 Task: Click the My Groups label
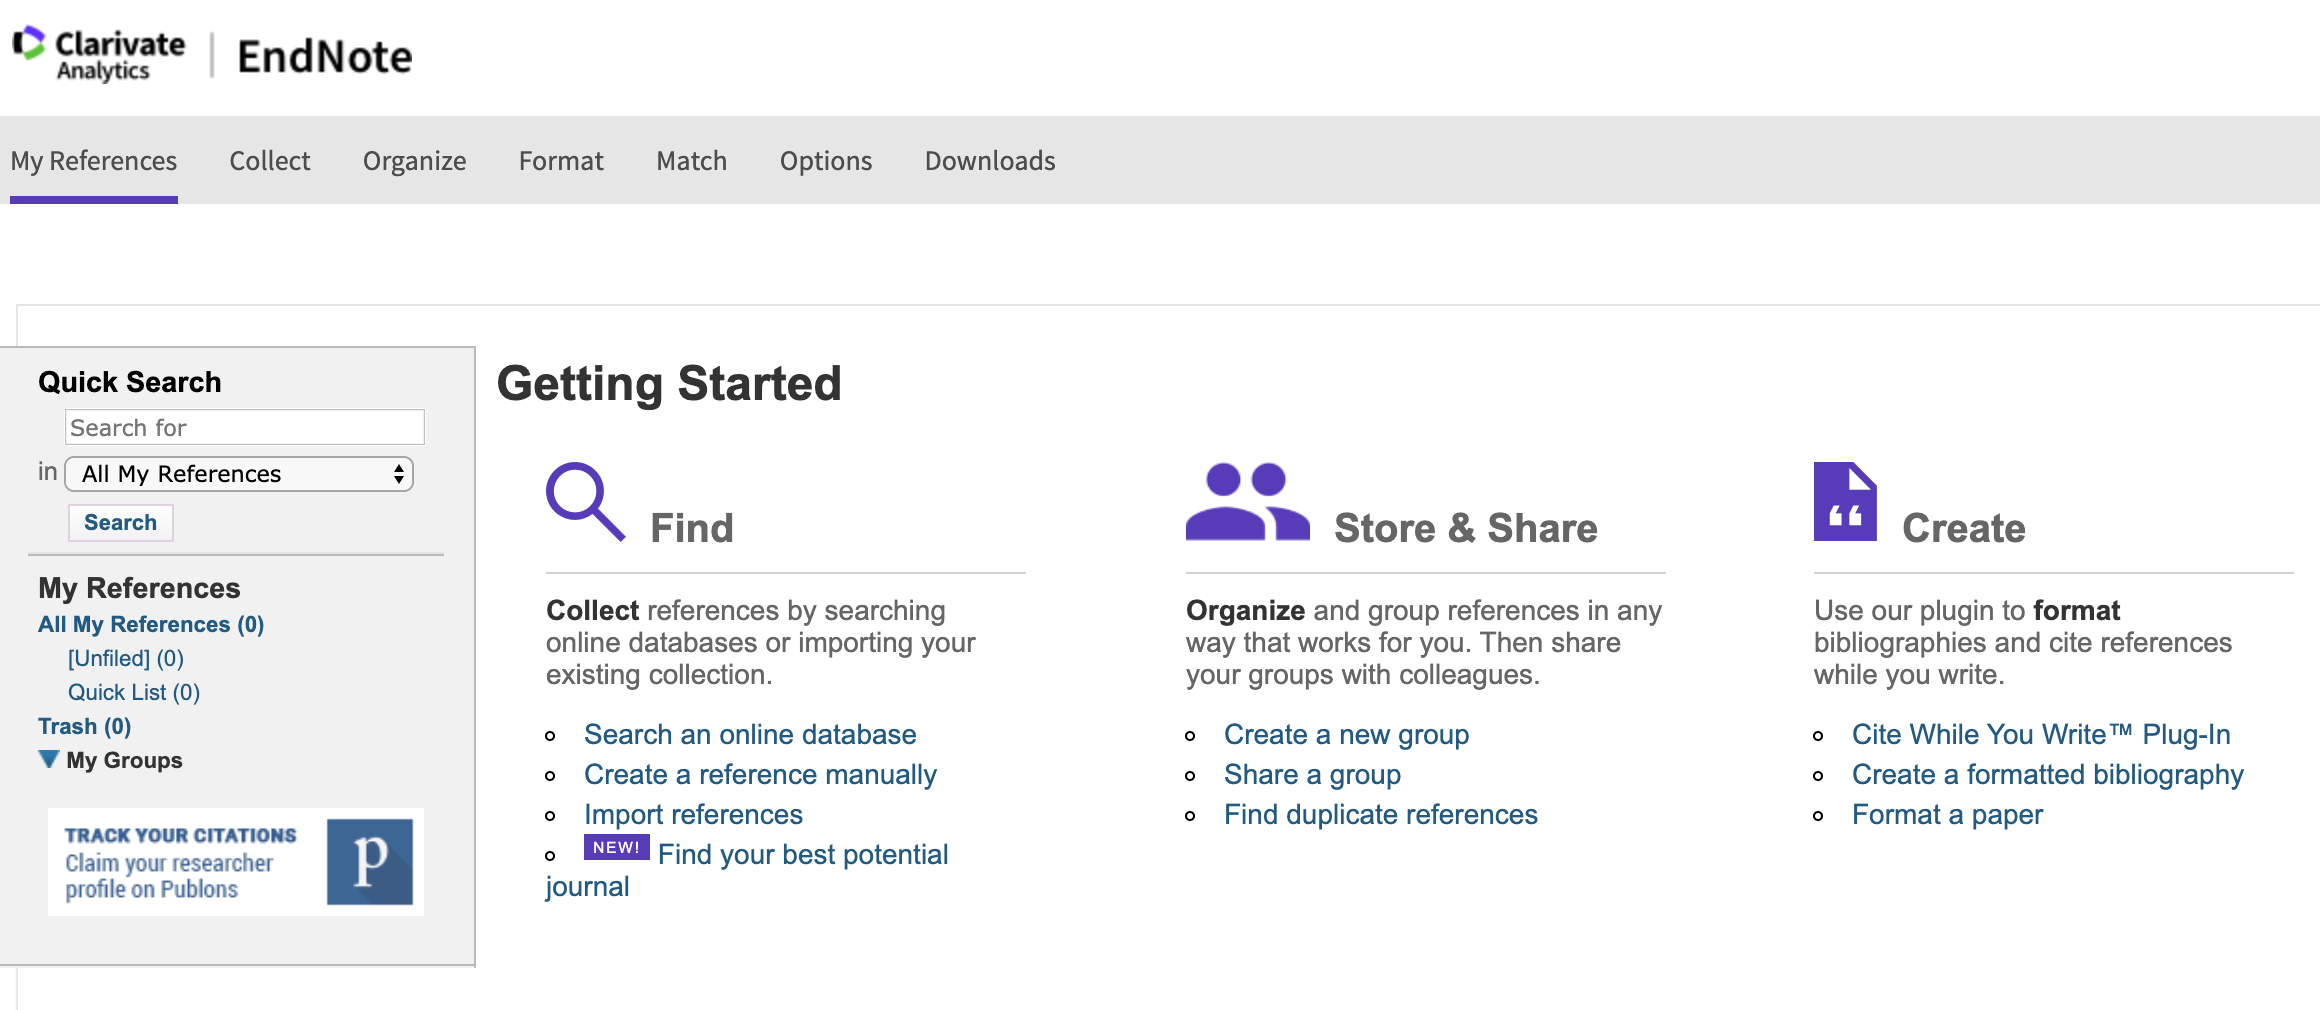pos(124,760)
